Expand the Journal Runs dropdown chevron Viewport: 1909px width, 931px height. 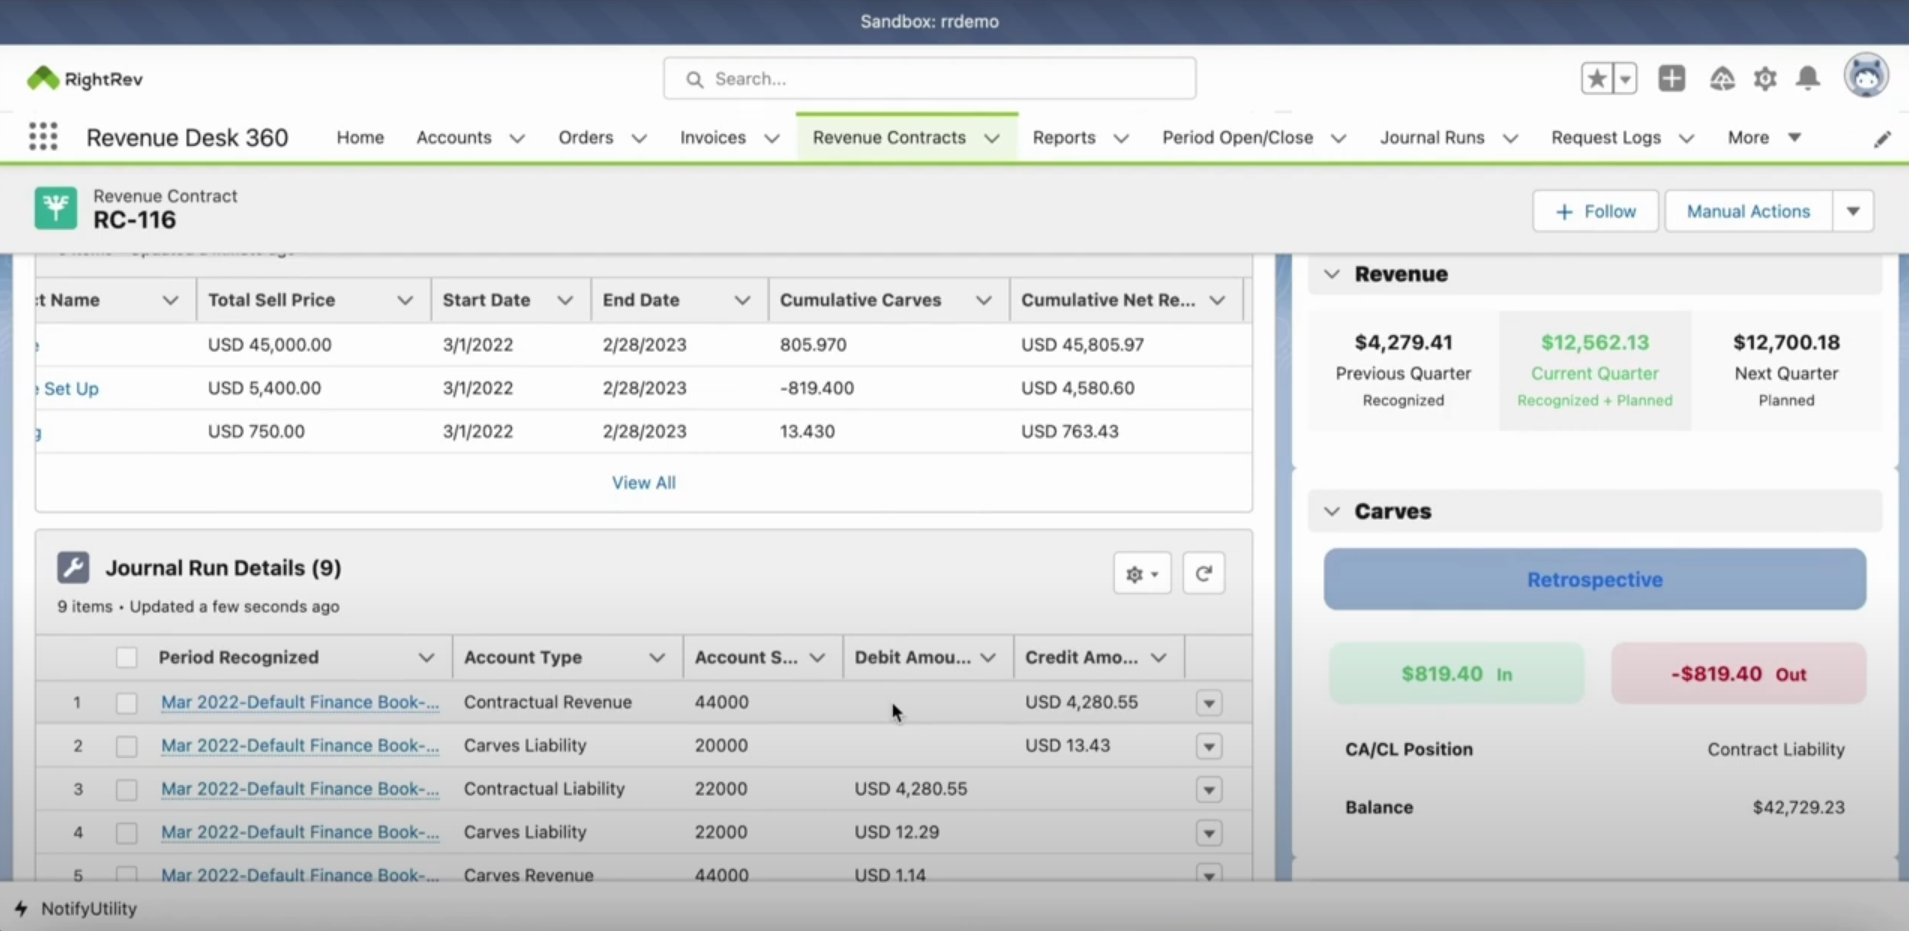(1511, 138)
